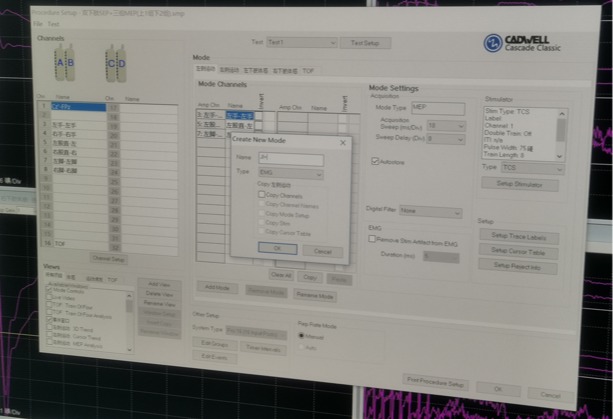Click the Name field in Create New Mode
This screenshot has height=419, width=613.
tap(290, 159)
